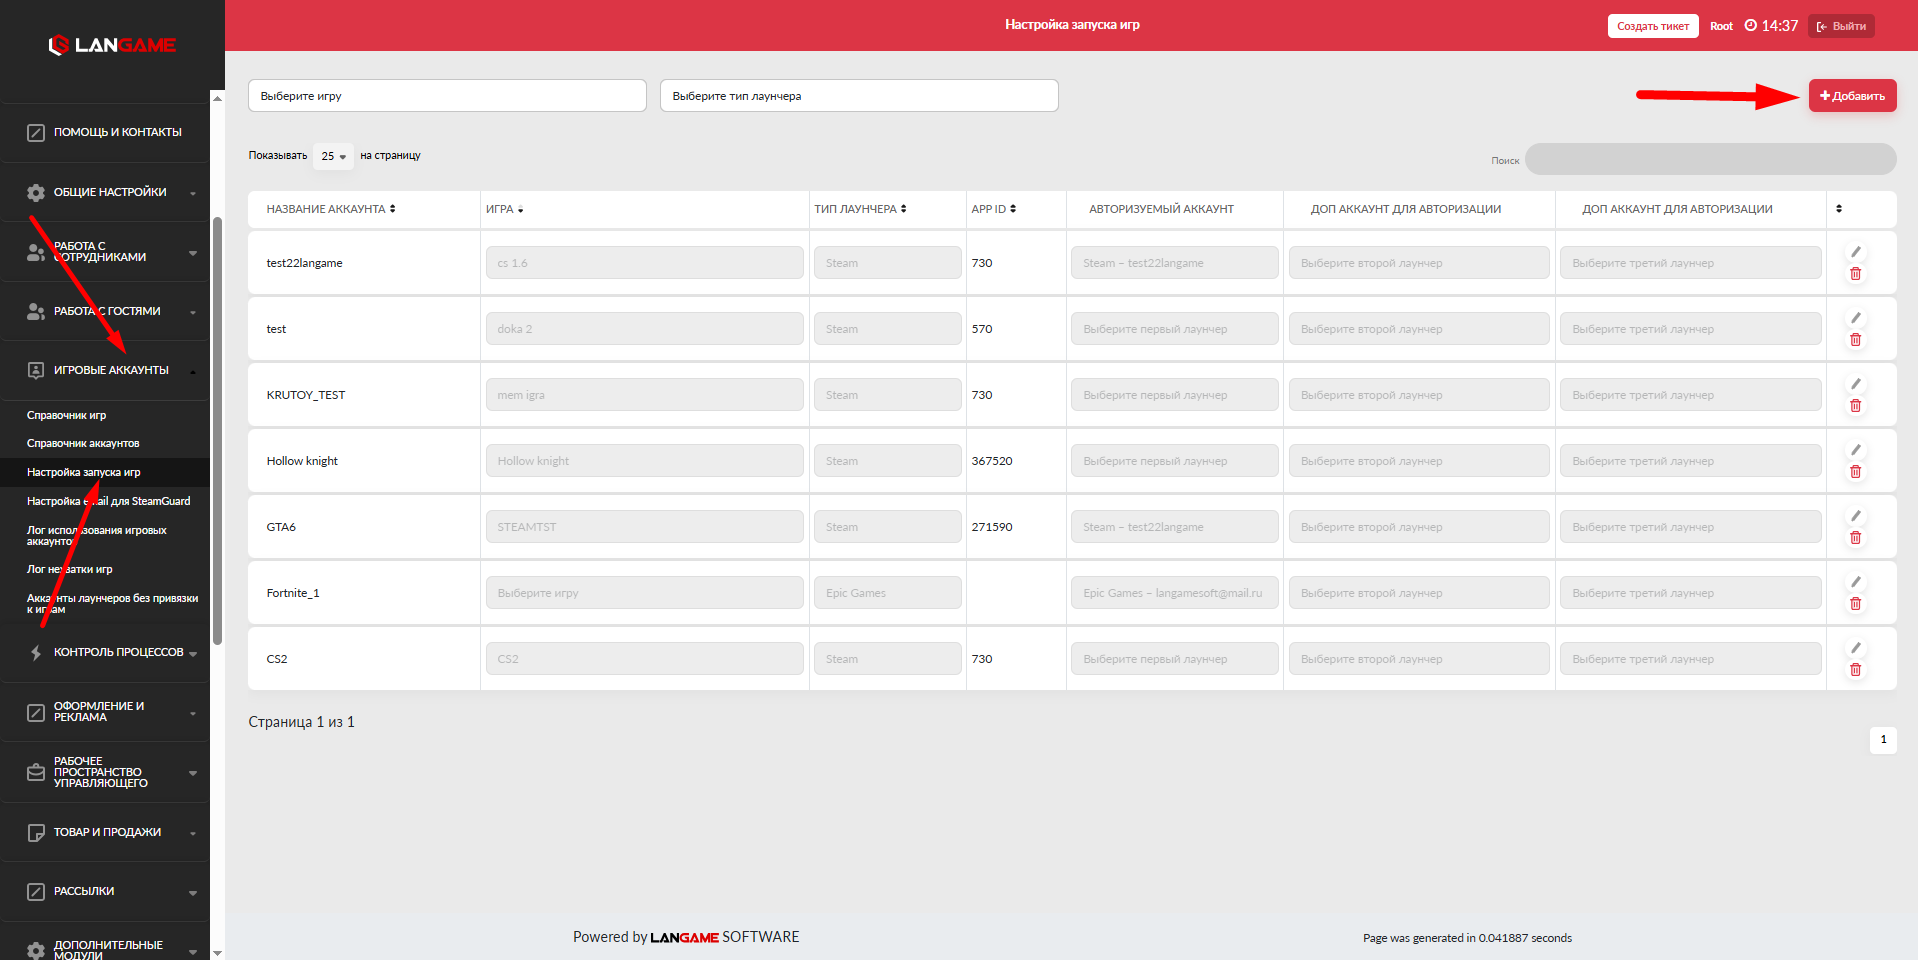Click the sort arrows in last column header
This screenshot has height=960, width=1918.
pyautogui.click(x=1839, y=209)
